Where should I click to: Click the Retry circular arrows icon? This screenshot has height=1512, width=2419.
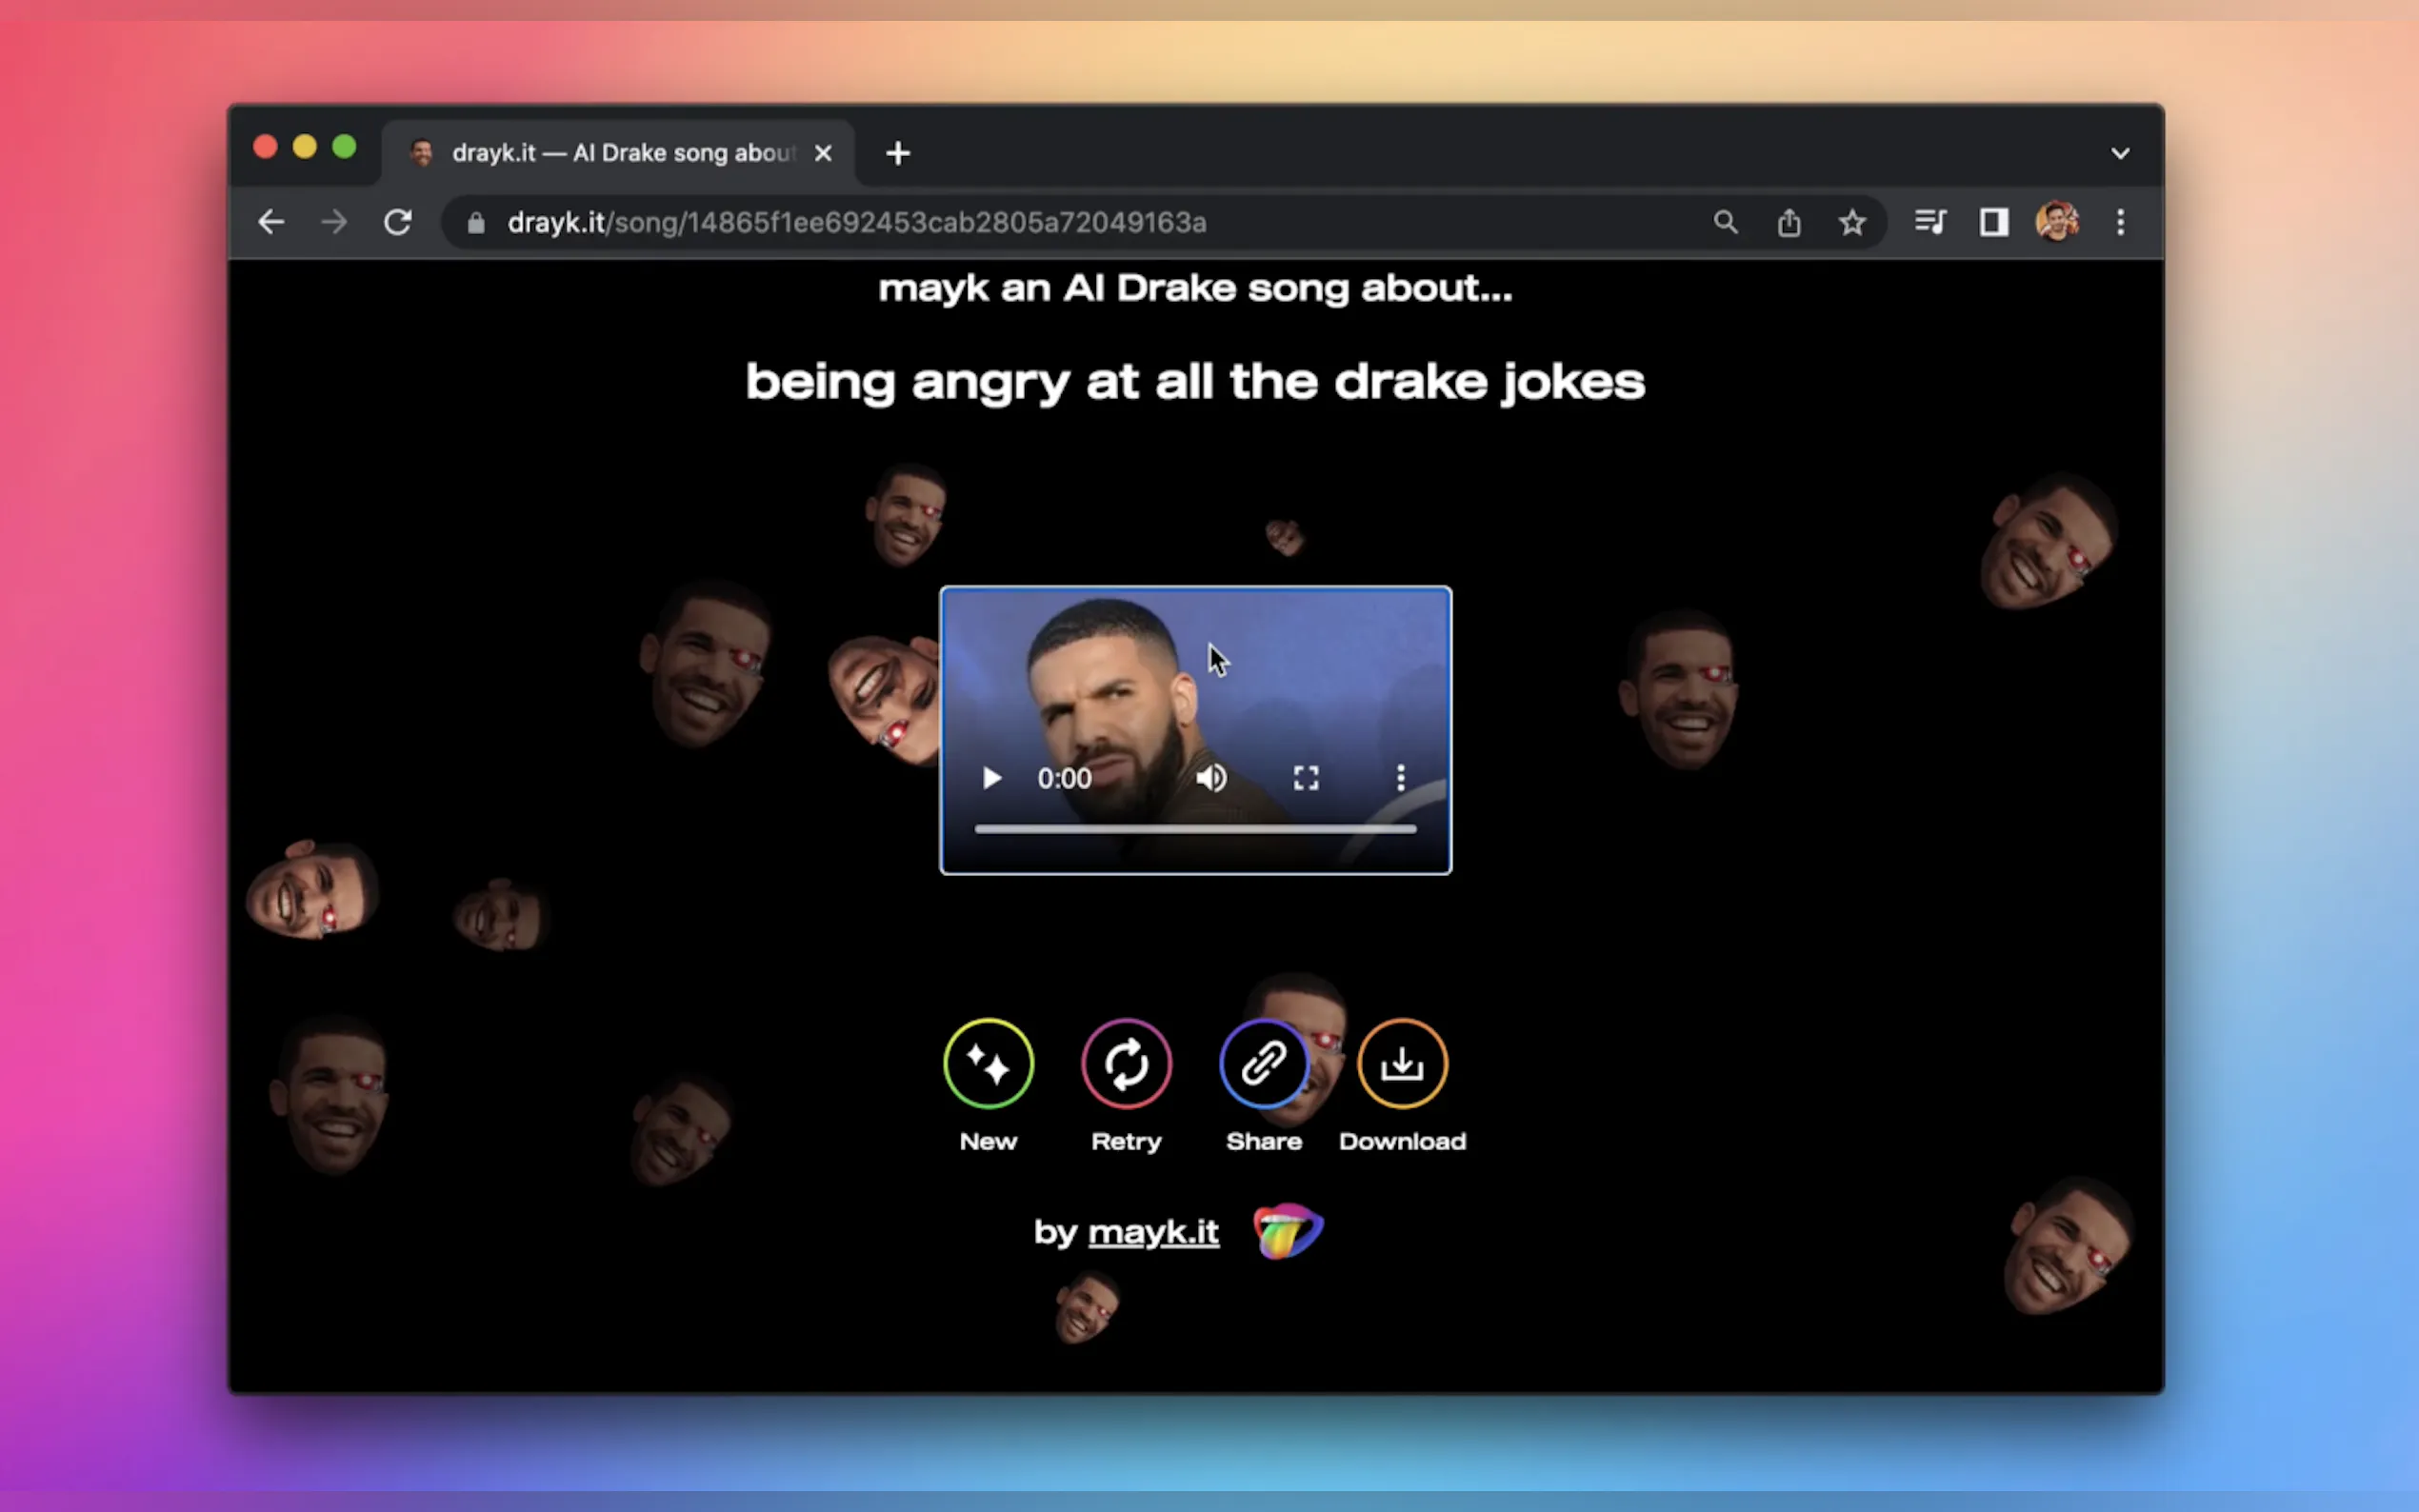click(x=1126, y=1063)
